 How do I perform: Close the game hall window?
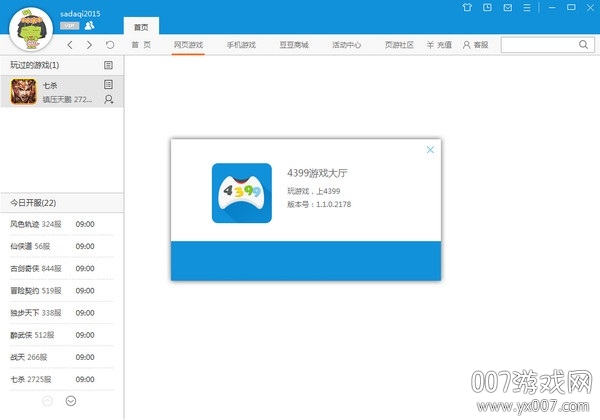click(x=590, y=7)
